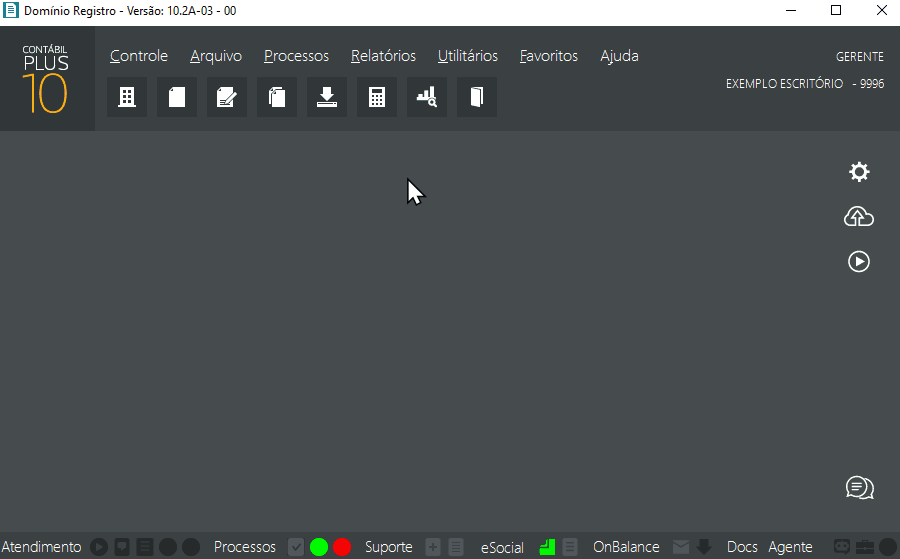900x559 pixels.
Task: Click the book toolbar icon
Action: pyautogui.click(x=476, y=97)
